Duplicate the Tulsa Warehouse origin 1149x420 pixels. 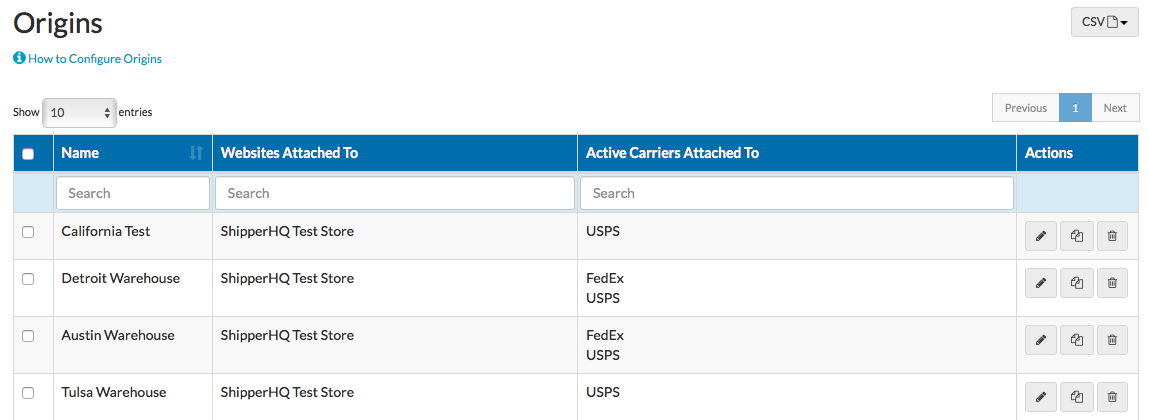pos(1076,397)
